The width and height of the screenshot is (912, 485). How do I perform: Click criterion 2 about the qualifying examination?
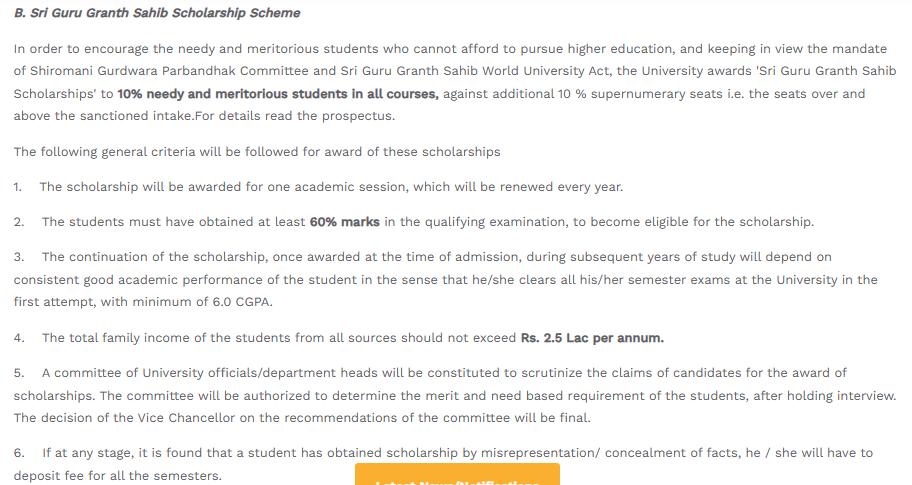[427, 221]
